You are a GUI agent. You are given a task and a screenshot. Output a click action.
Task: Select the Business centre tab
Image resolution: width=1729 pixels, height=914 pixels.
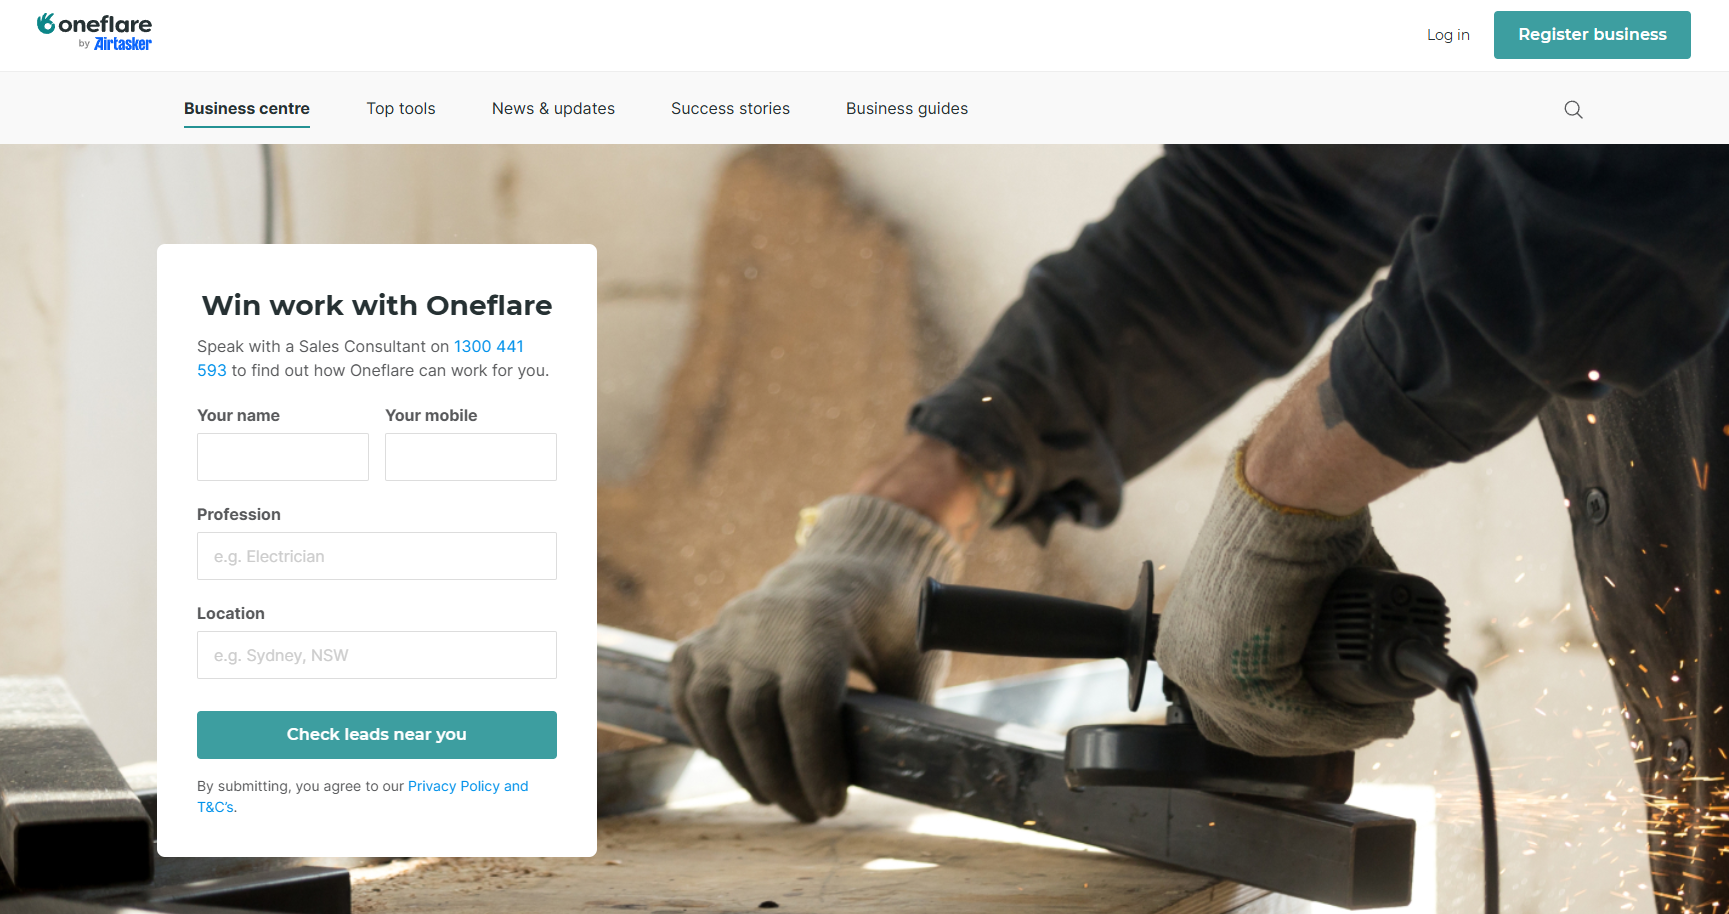247,108
